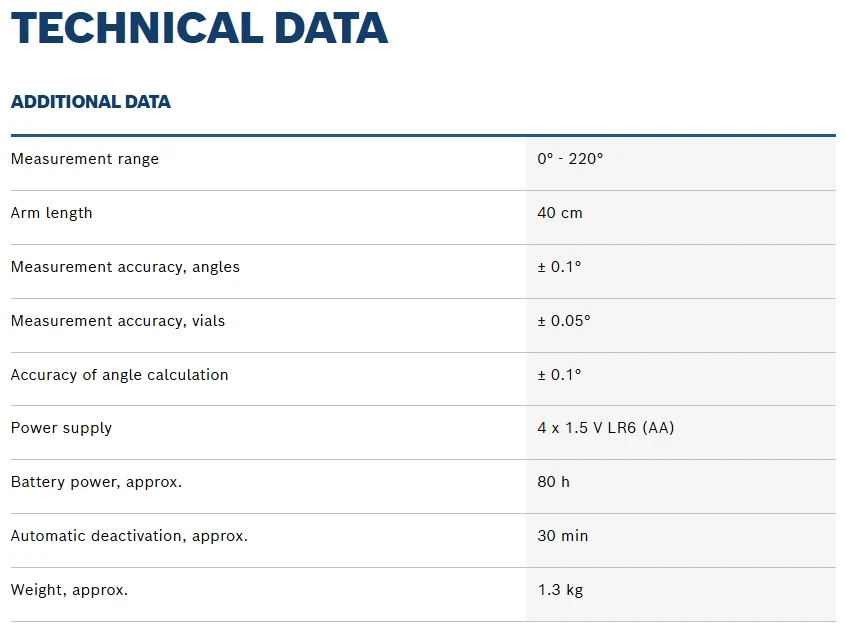This screenshot has width=845, height=629.
Task: Click the ± 0.05° value
Action: pyautogui.click(x=564, y=321)
